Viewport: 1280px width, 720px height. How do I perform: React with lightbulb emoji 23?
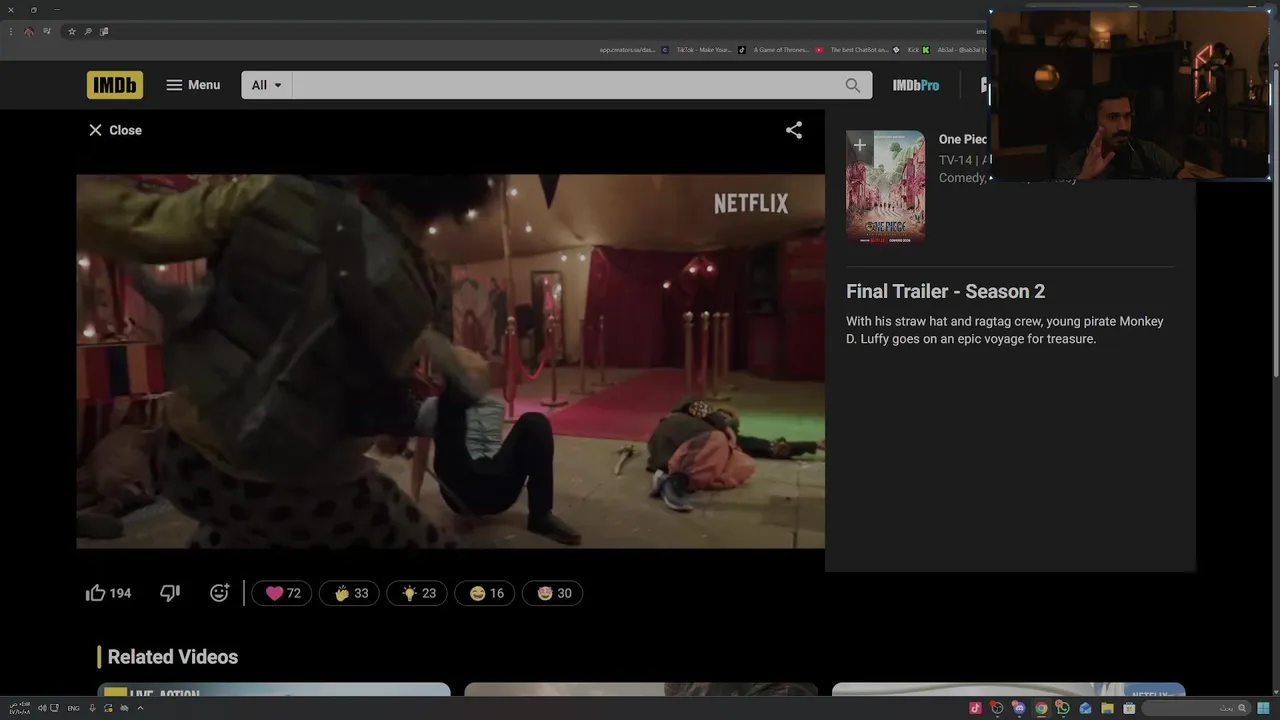tap(418, 593)
